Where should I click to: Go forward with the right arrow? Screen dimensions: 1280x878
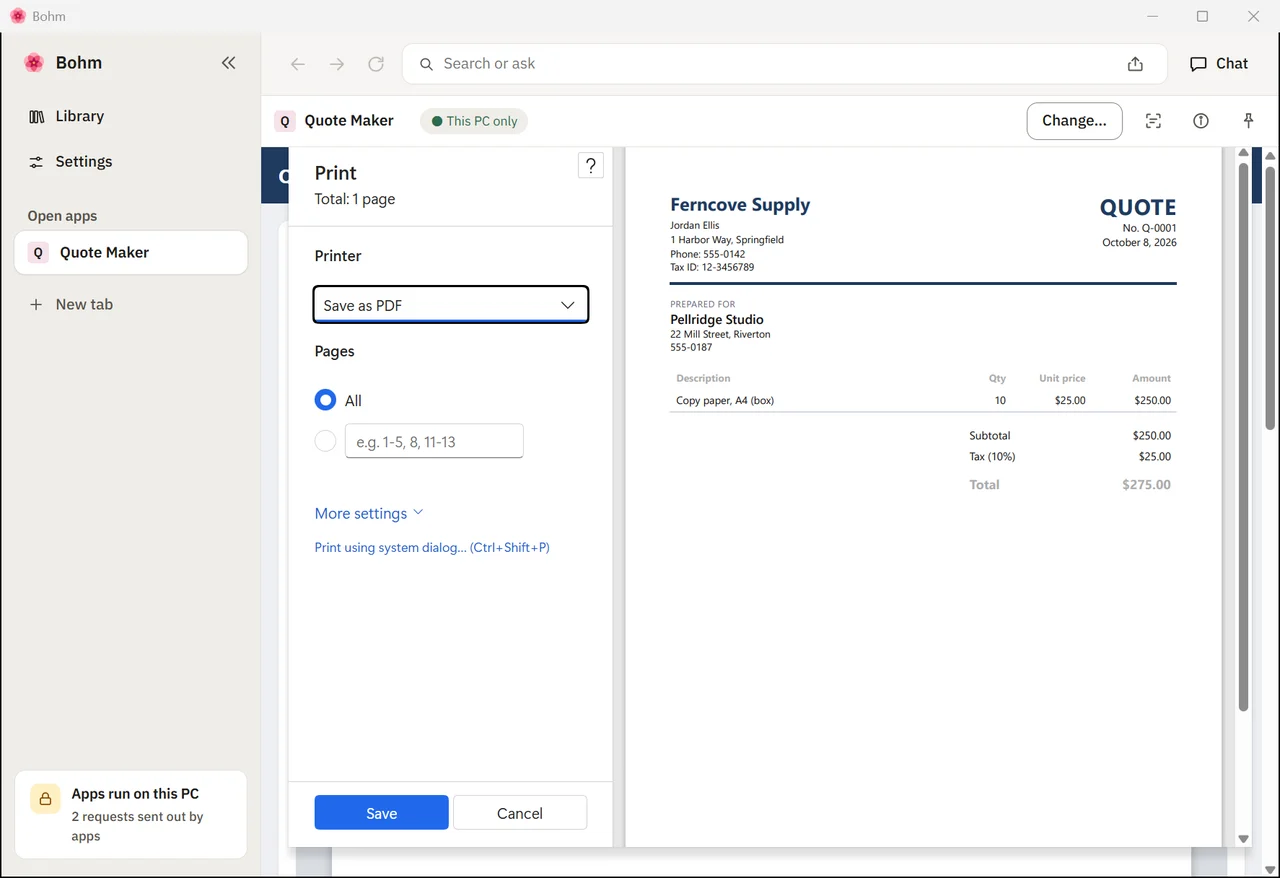(337, 64)
